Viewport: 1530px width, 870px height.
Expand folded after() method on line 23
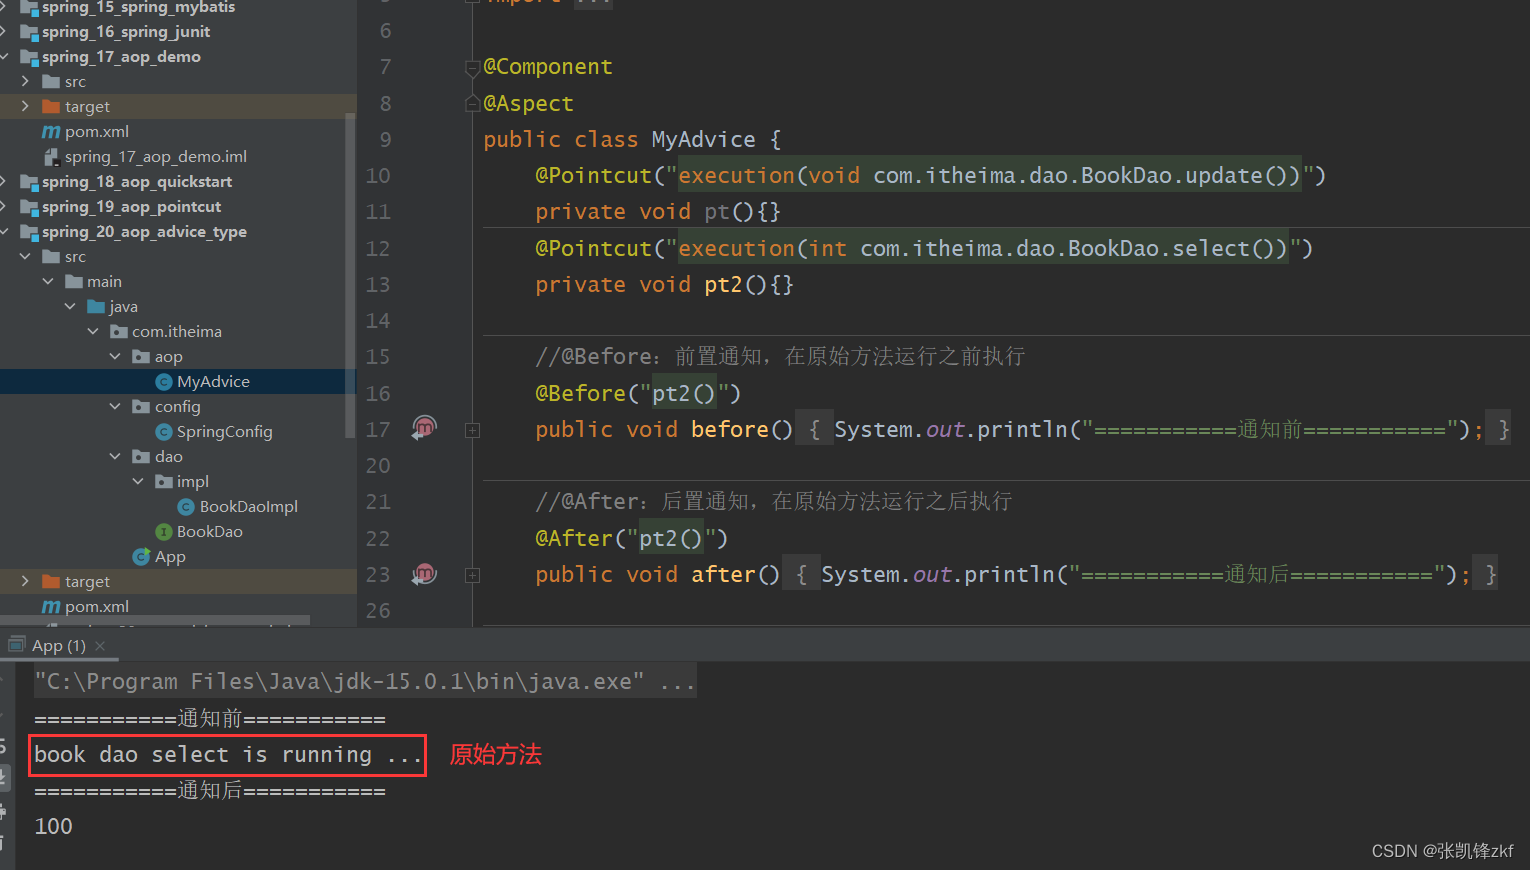click(472, 575)
